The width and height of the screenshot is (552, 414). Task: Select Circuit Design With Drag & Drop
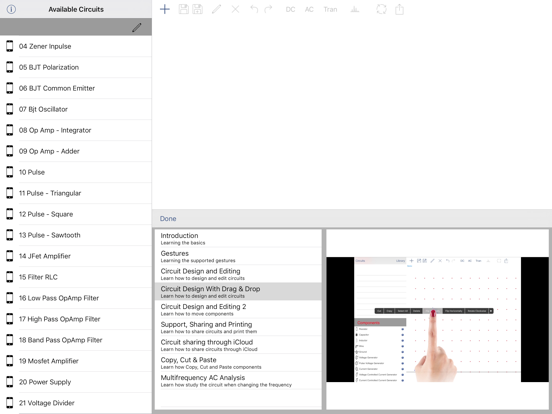[x=238, y=291]
